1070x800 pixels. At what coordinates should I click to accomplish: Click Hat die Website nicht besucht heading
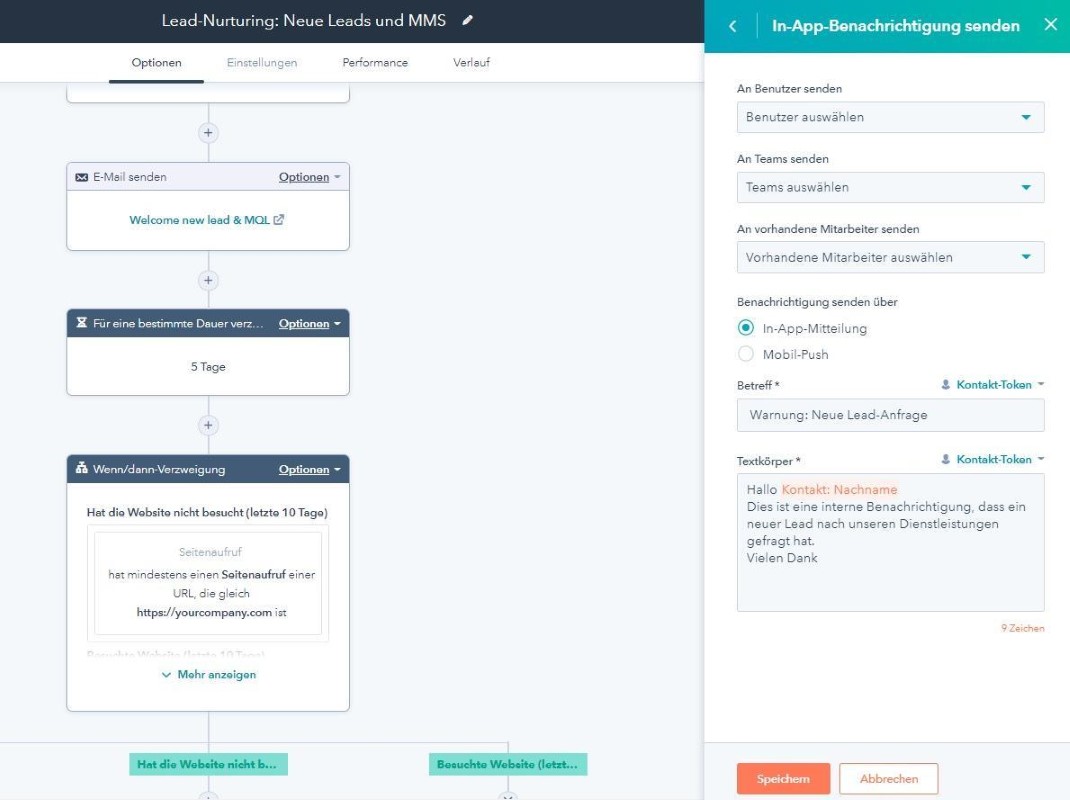(x=207, y=513)
